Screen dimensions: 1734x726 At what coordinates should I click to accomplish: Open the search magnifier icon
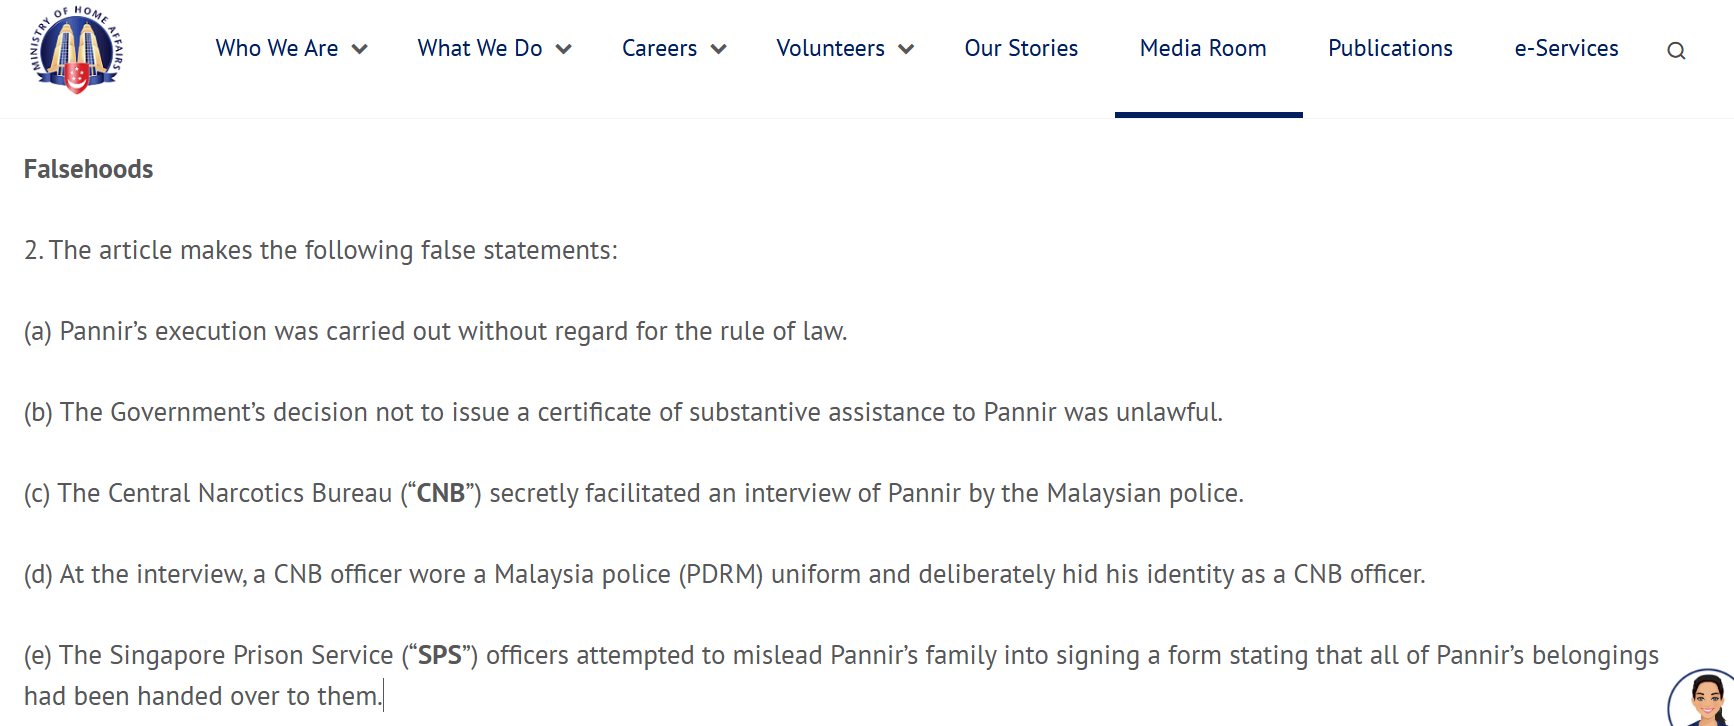click(x=1676, y=51)
